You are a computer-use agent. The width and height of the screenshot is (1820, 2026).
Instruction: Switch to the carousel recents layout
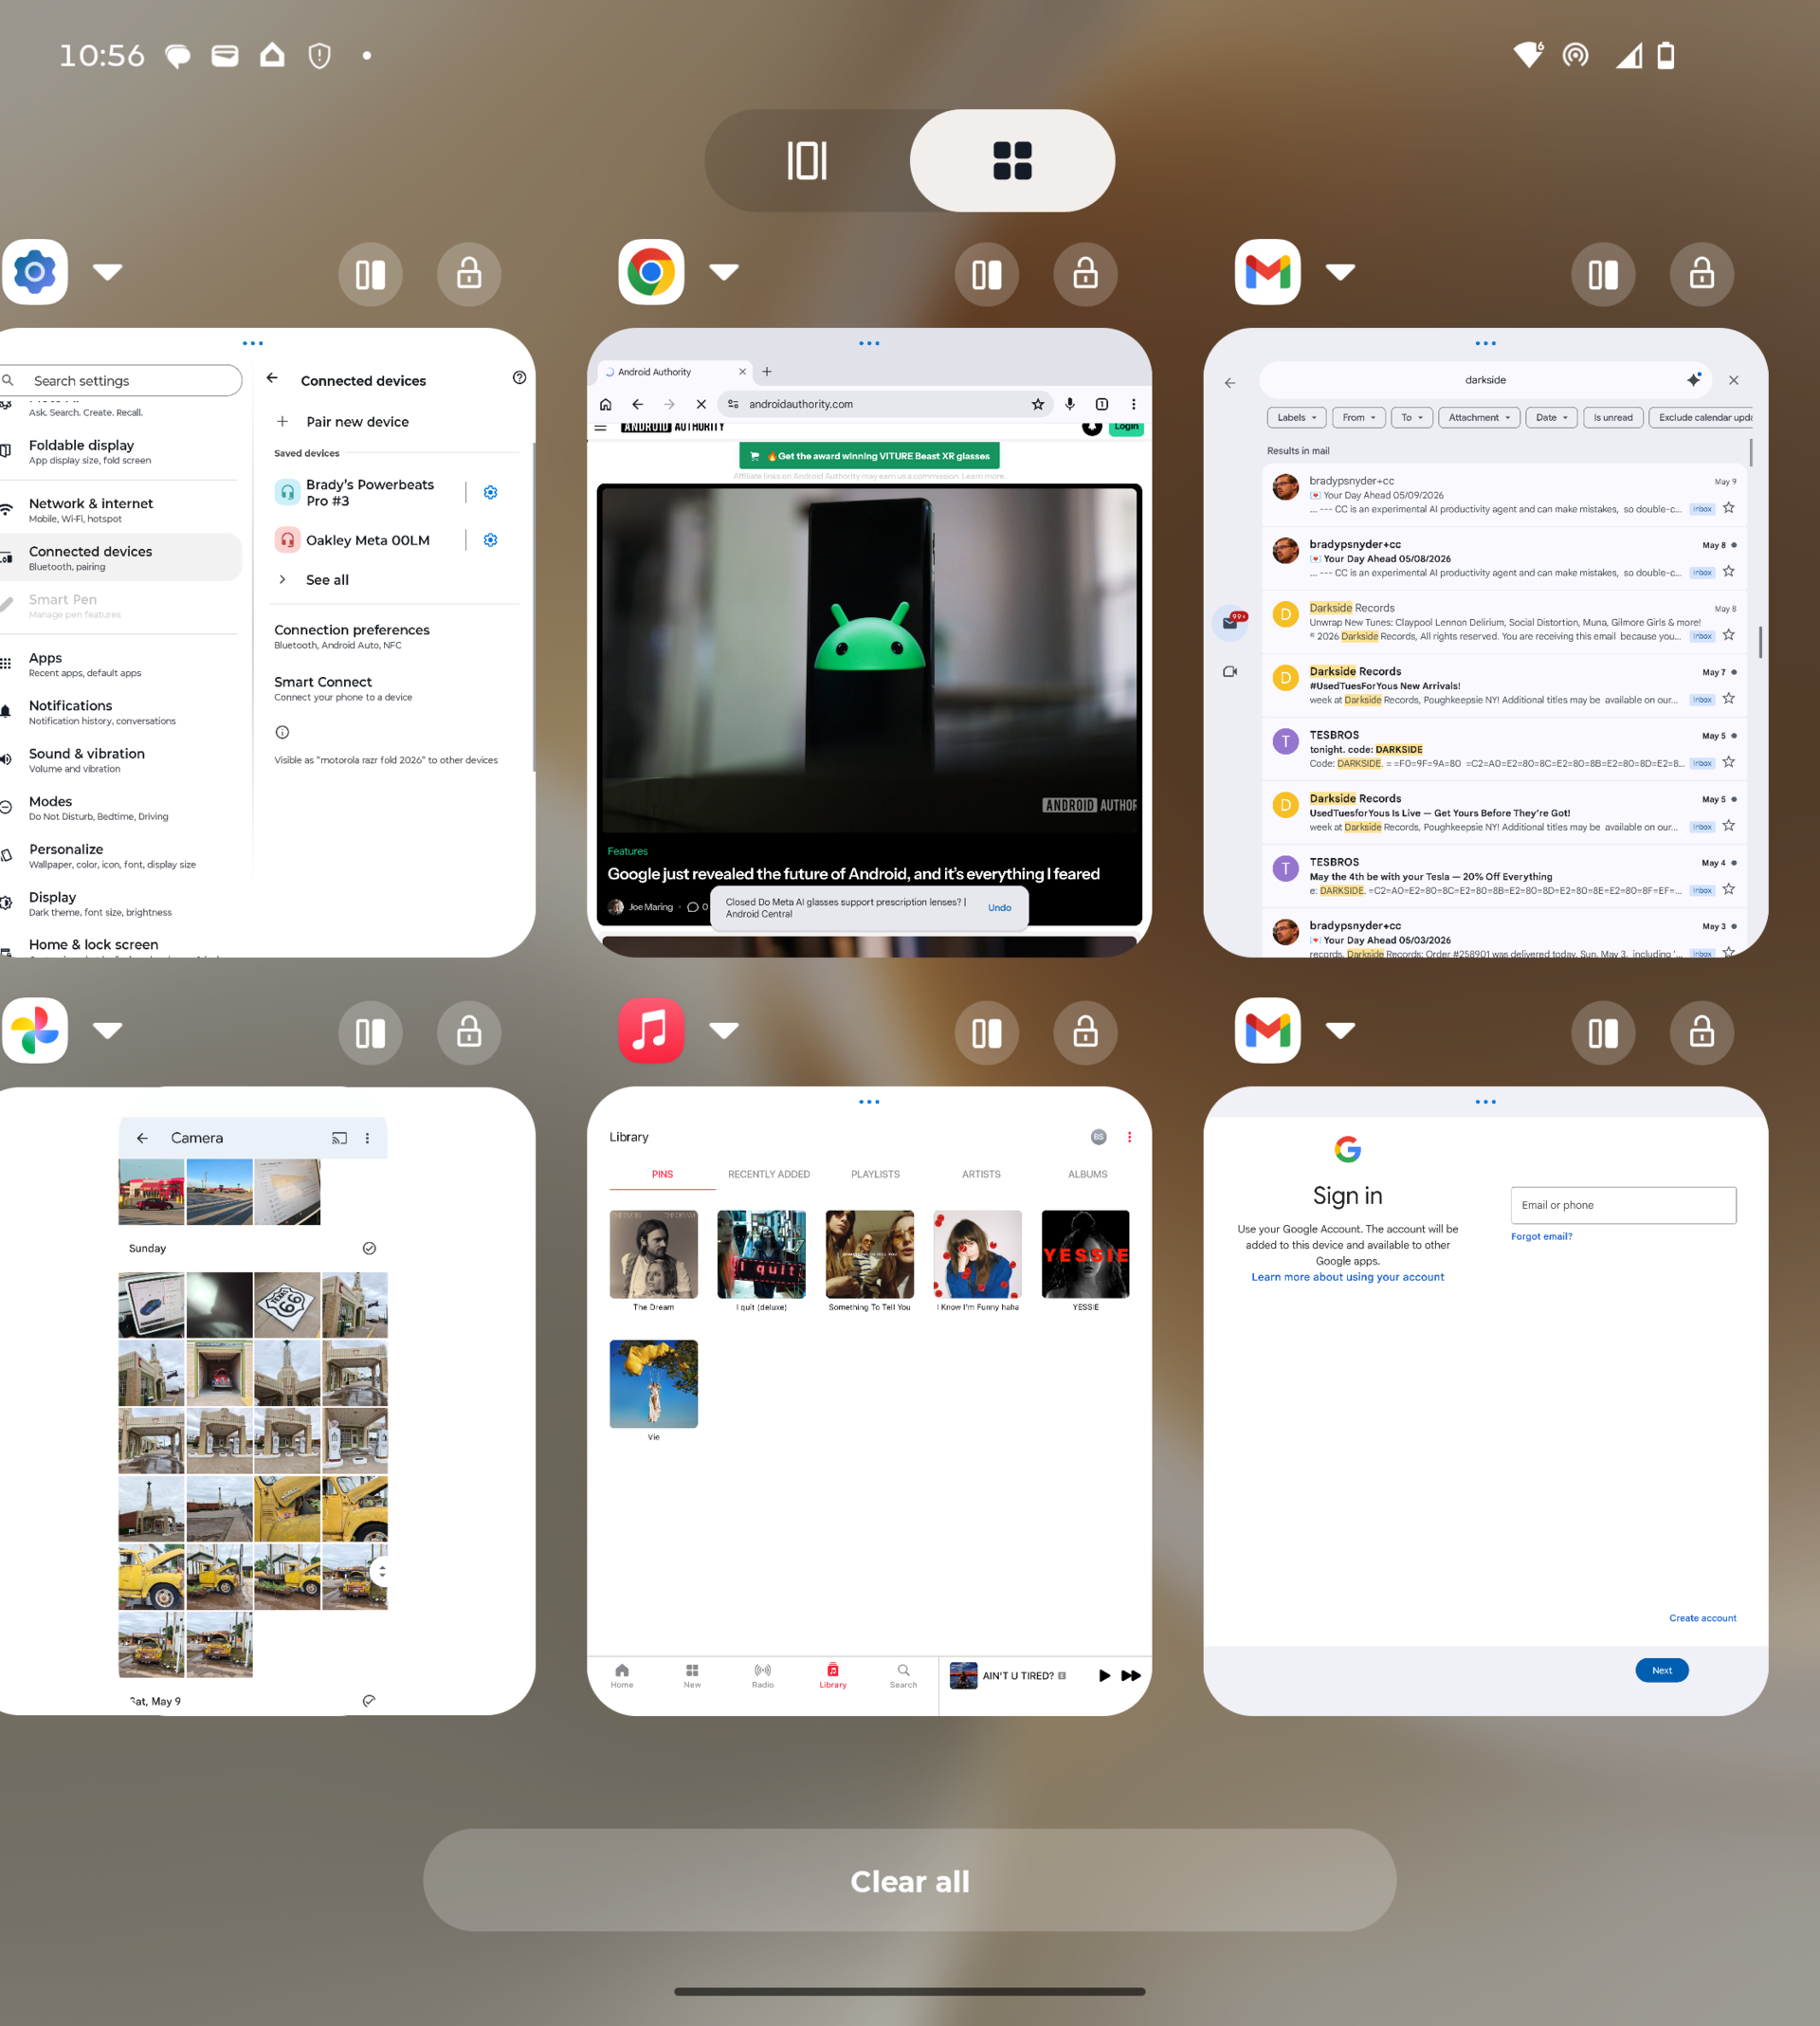[807, 160]
